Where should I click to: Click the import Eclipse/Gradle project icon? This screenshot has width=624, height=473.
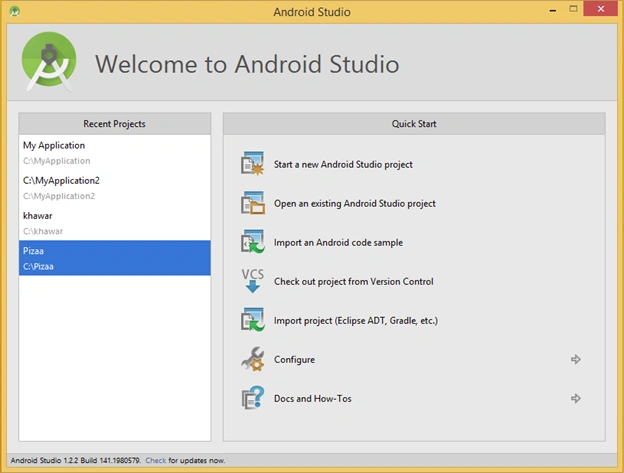coord(252,319)
